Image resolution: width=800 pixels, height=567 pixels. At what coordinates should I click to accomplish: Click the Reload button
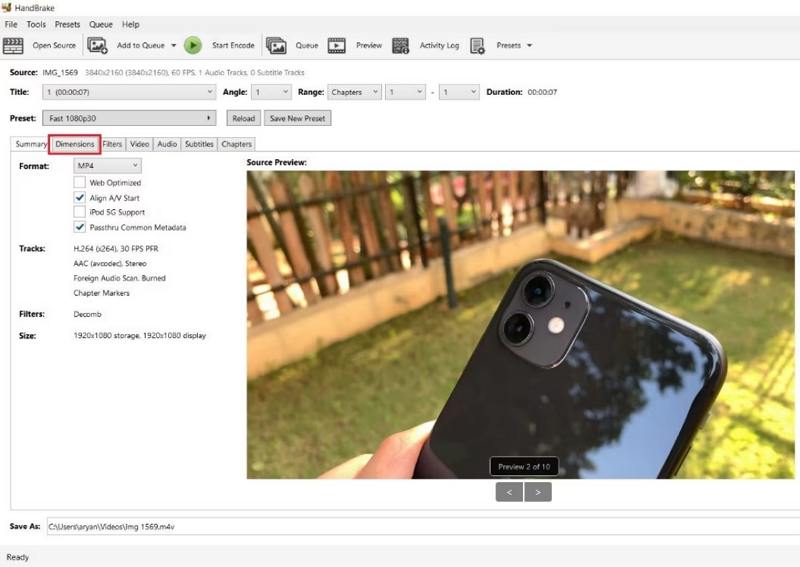coord(243,118)
